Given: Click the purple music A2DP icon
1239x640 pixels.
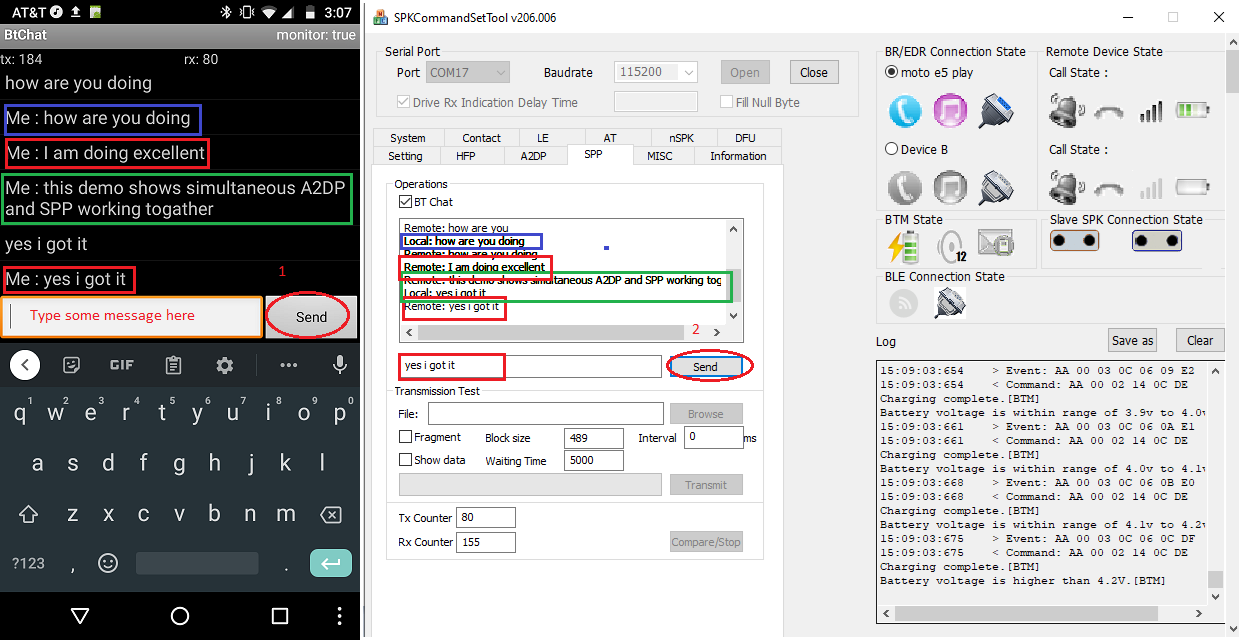Looking at the screenshot, I should [950, 111].
